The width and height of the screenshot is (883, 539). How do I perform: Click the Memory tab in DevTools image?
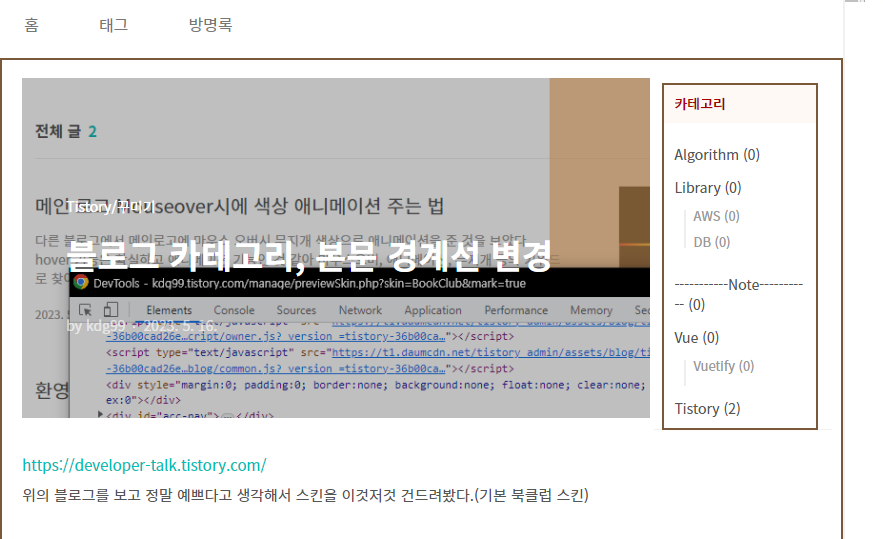click(x=591, y=310)
